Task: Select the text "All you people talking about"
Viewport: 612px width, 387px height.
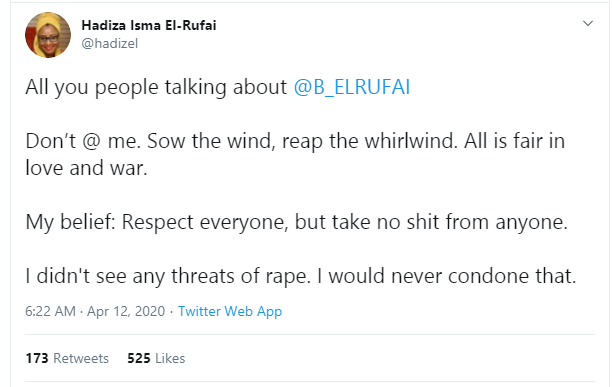Action: click(156, 87)
